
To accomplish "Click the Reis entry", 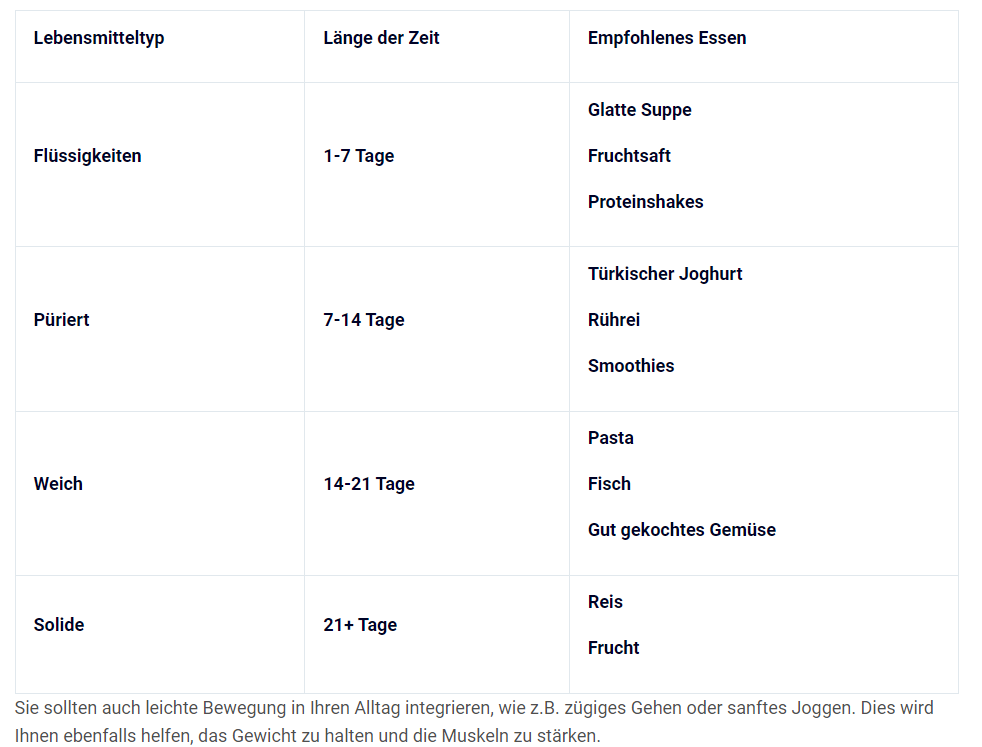I will pyautogui.click(x=605, y=602).
